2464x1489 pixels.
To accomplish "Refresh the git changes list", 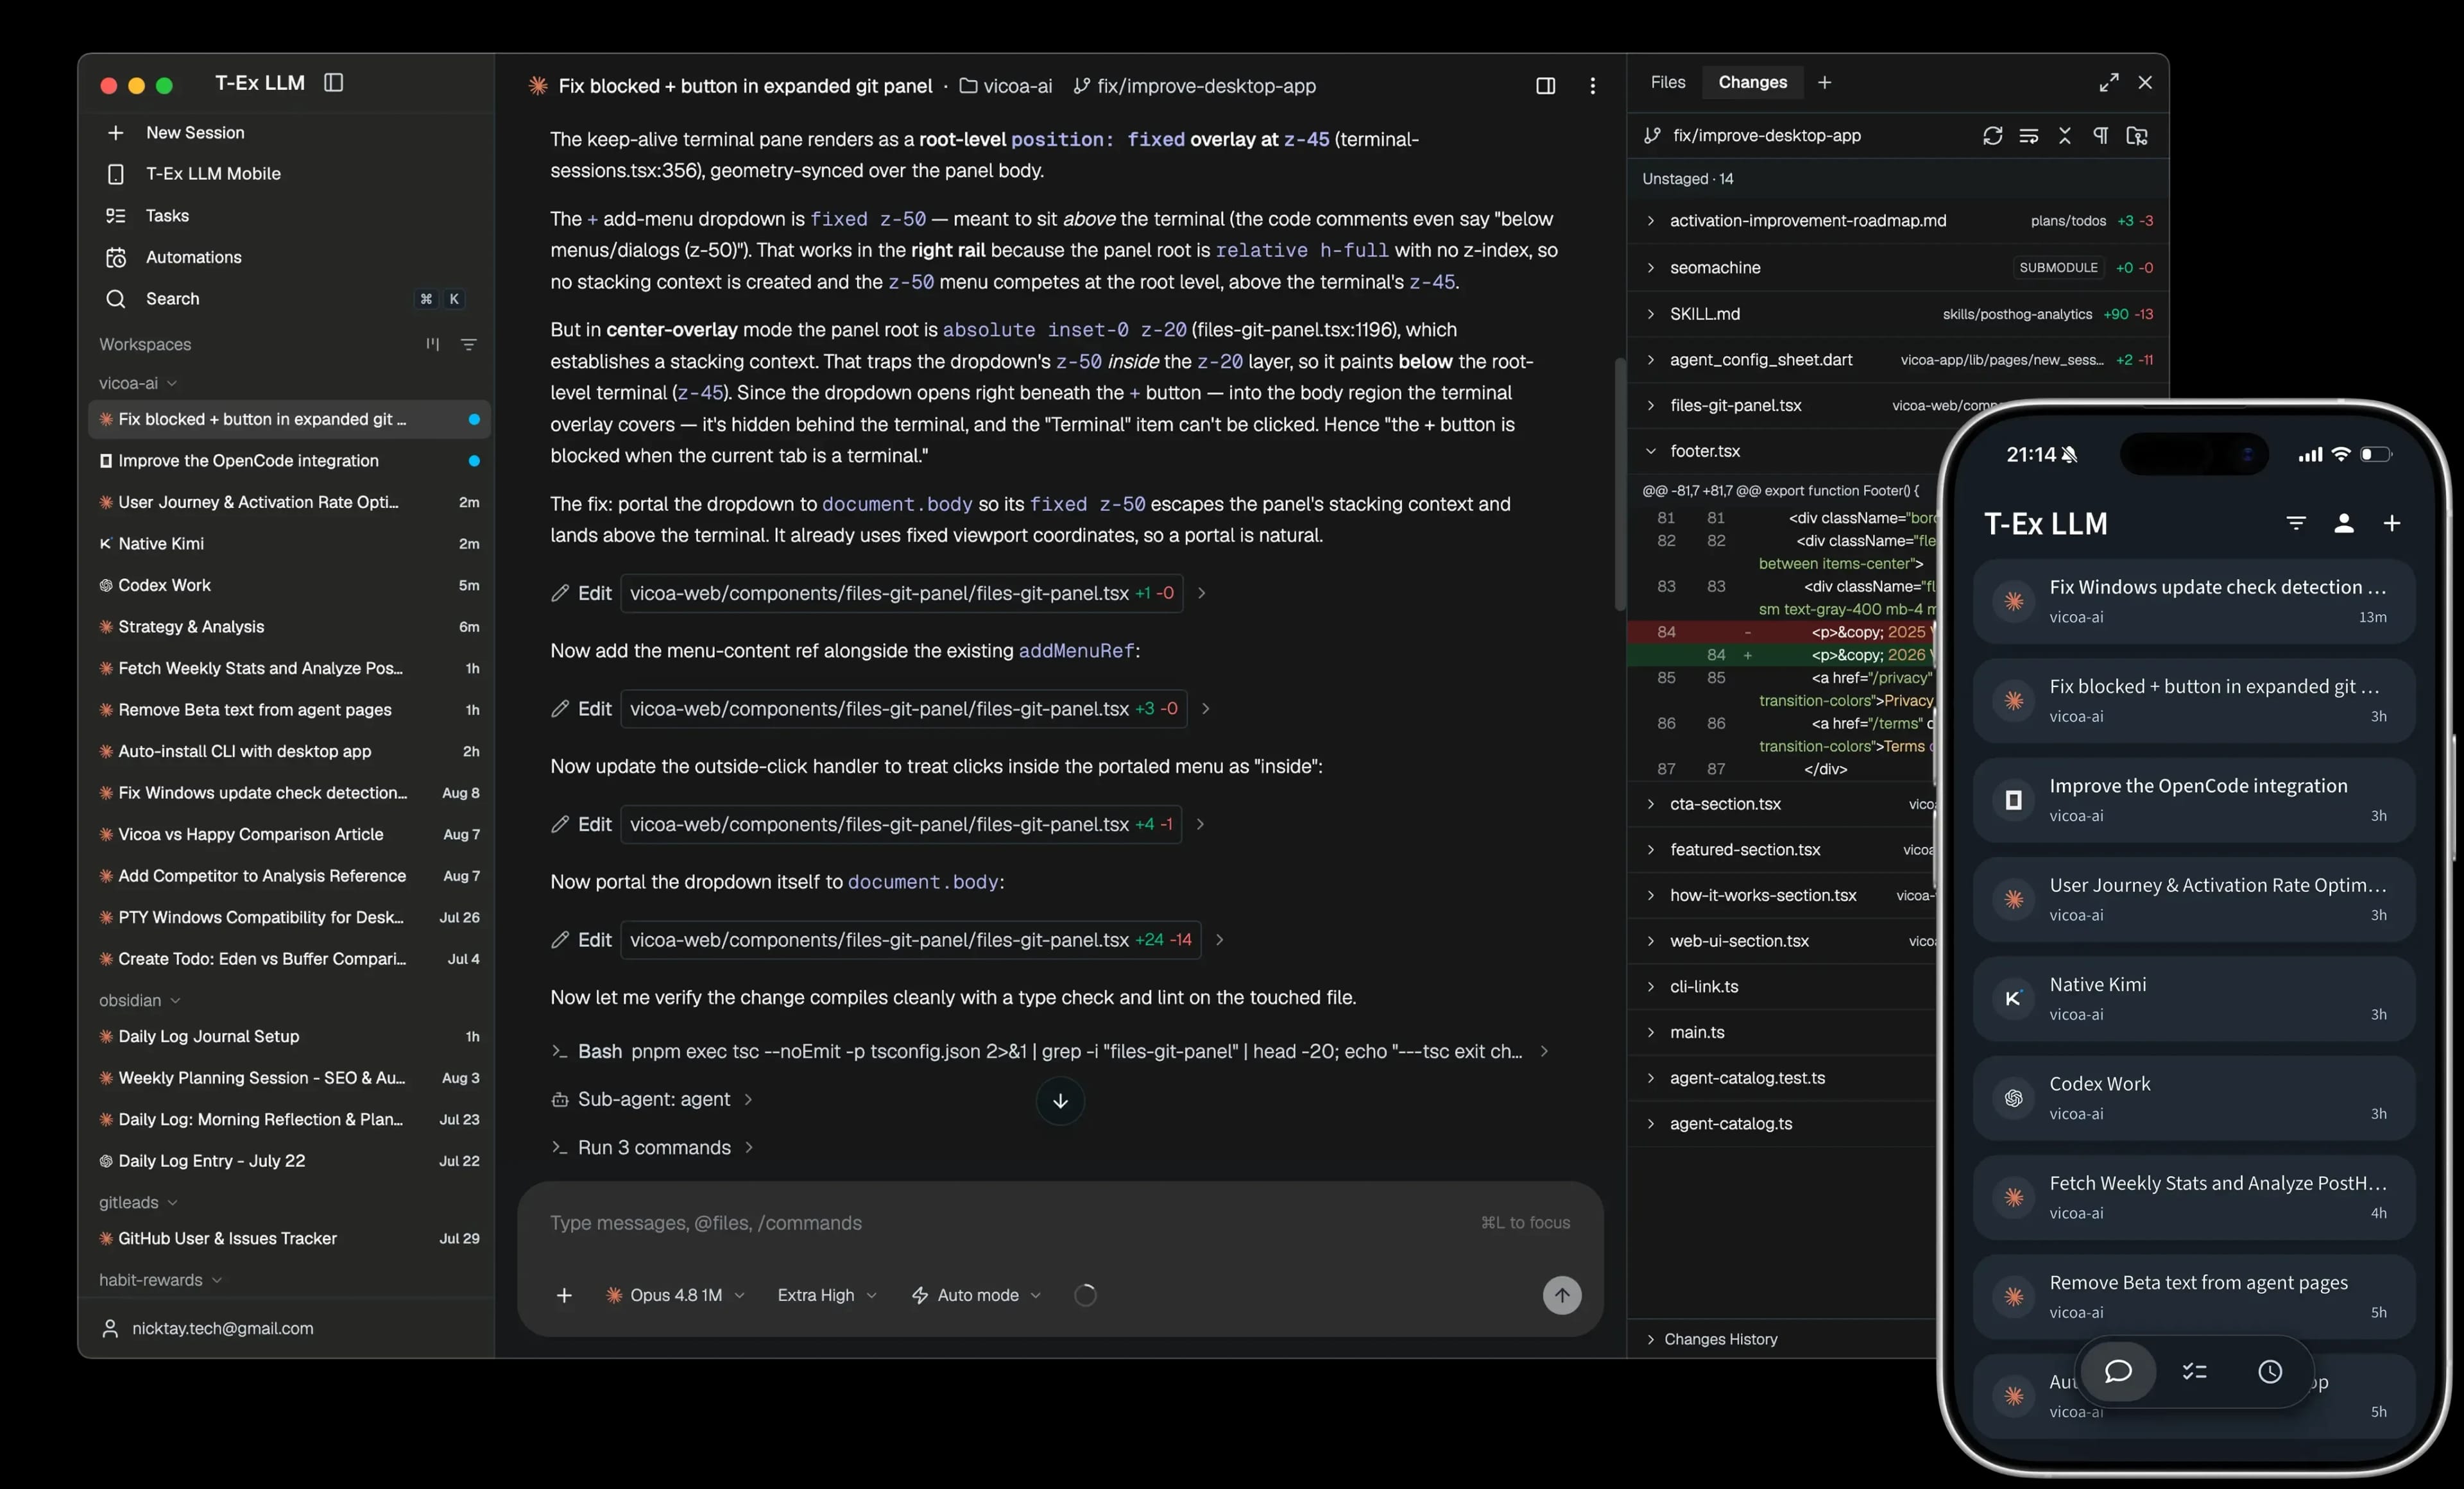I will tap(1992, 136).
